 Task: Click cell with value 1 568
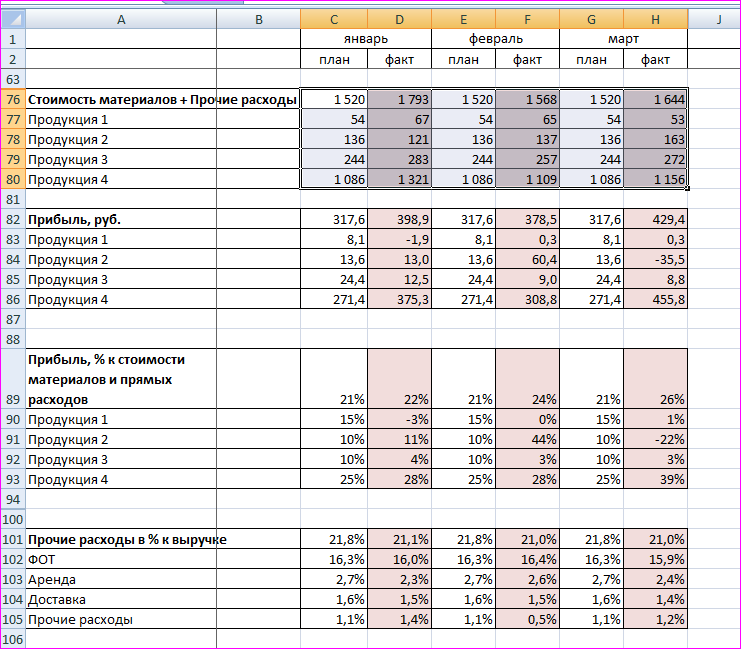(527, 99)
